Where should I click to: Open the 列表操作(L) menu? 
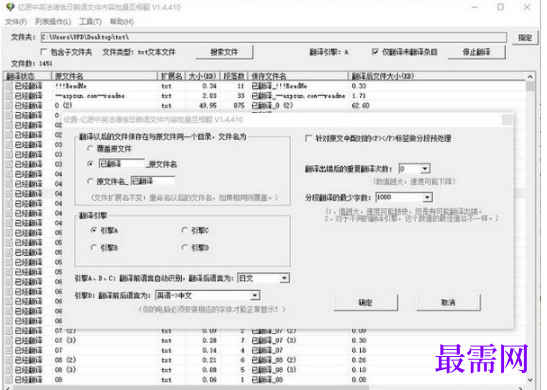(53, 22)
